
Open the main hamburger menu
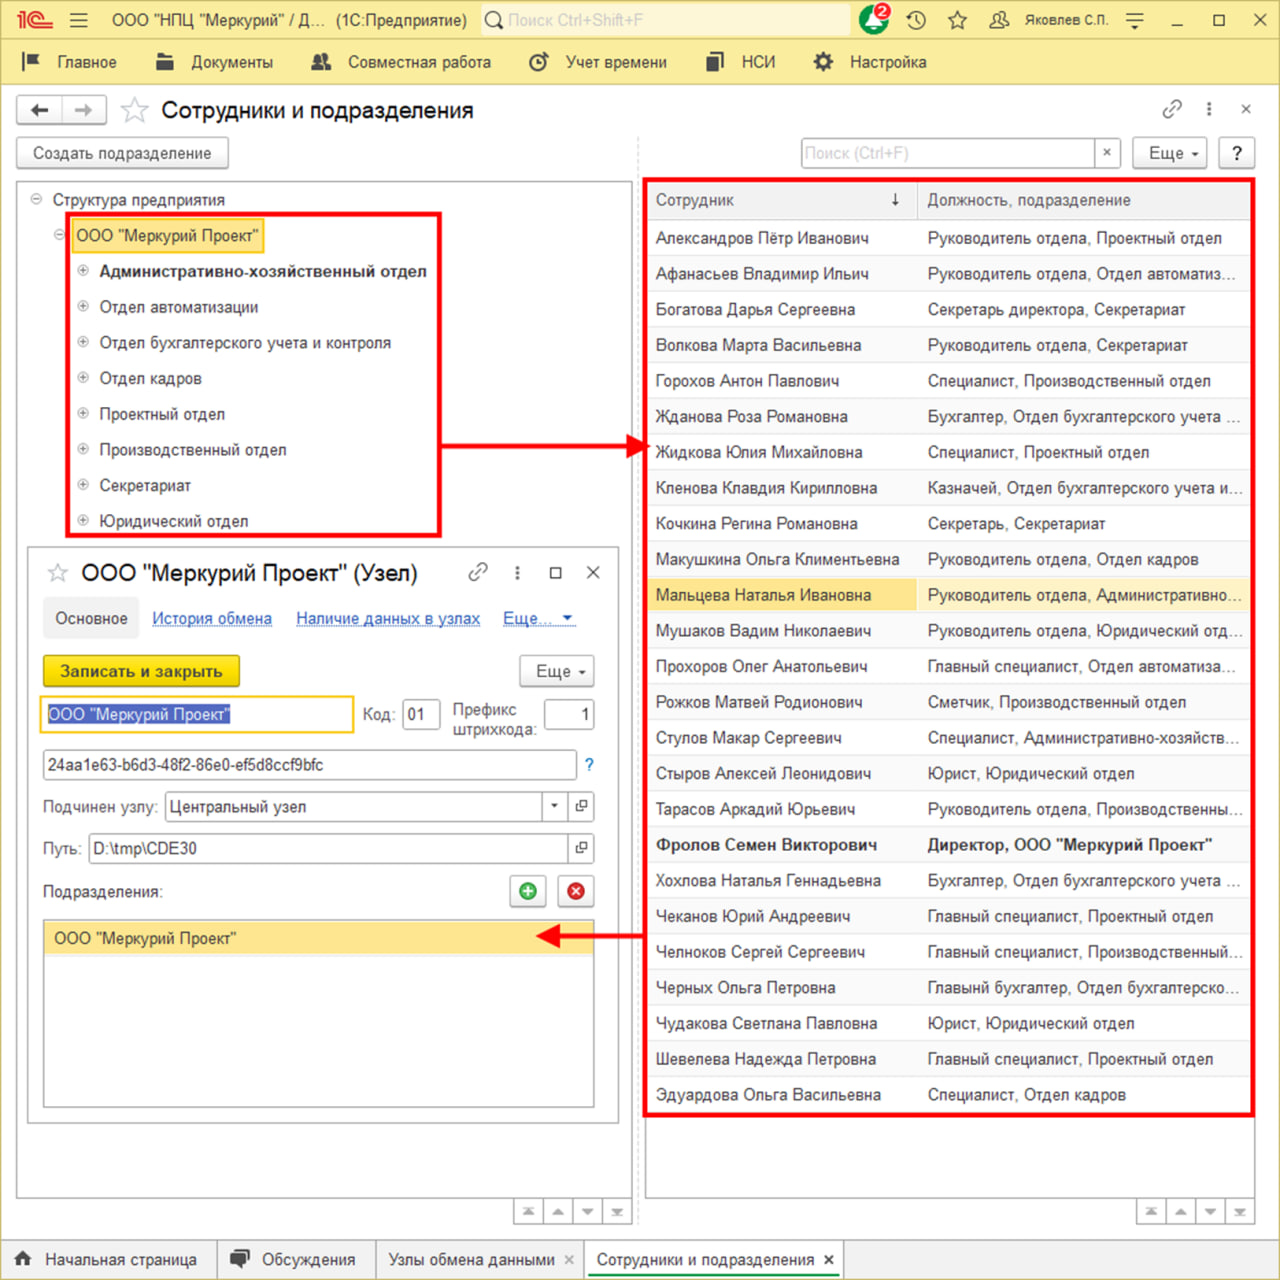pos(79,20)
